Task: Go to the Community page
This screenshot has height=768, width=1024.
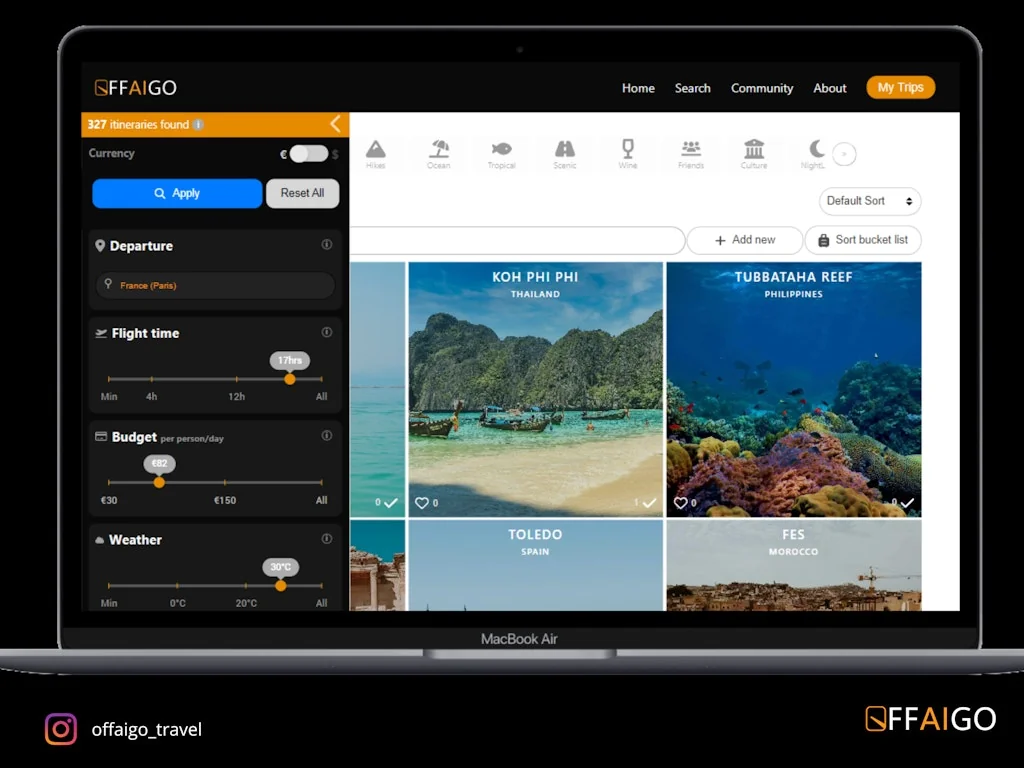Action: [761, 88]
